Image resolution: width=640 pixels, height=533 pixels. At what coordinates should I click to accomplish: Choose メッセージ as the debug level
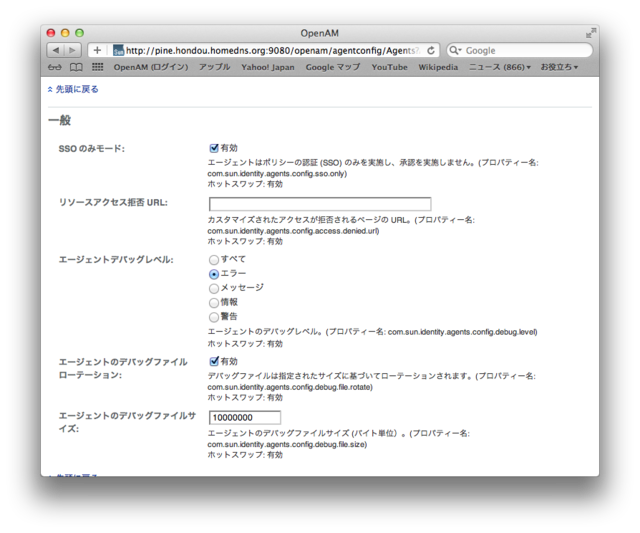click(214, 288)
